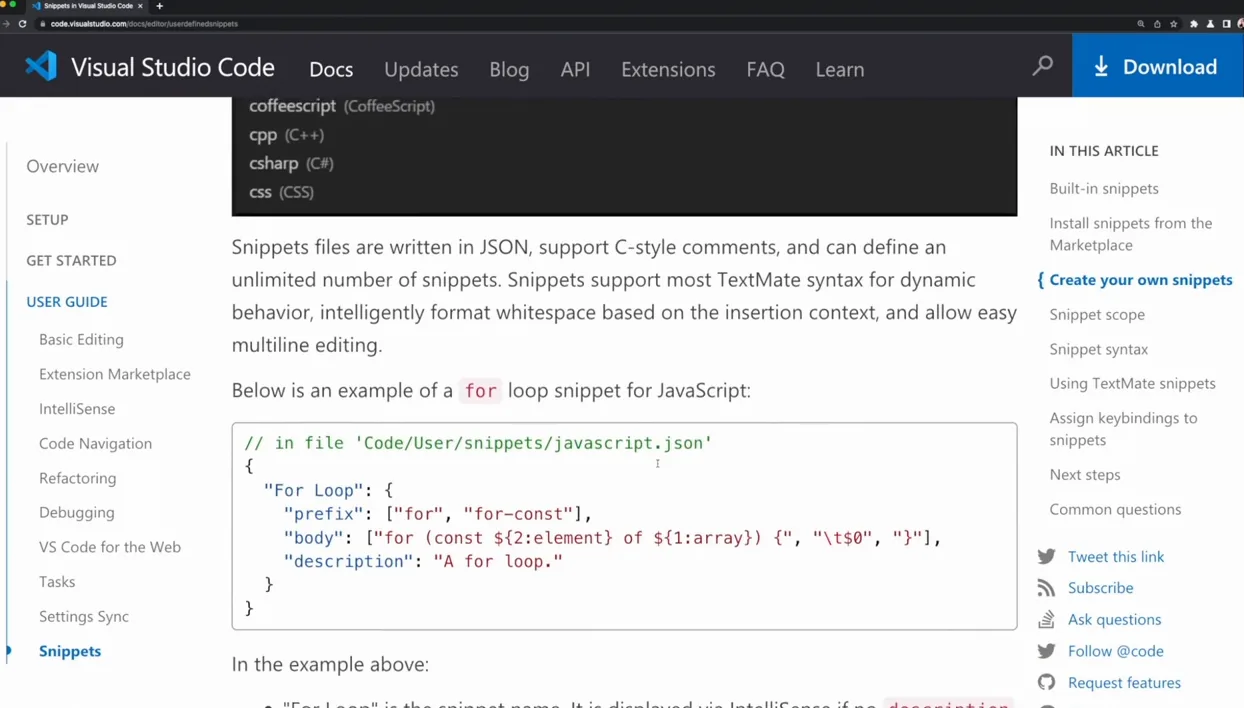Jump to Create your own snippets section
This screenshot has width=1244, height=708.
click(1140, 280)
